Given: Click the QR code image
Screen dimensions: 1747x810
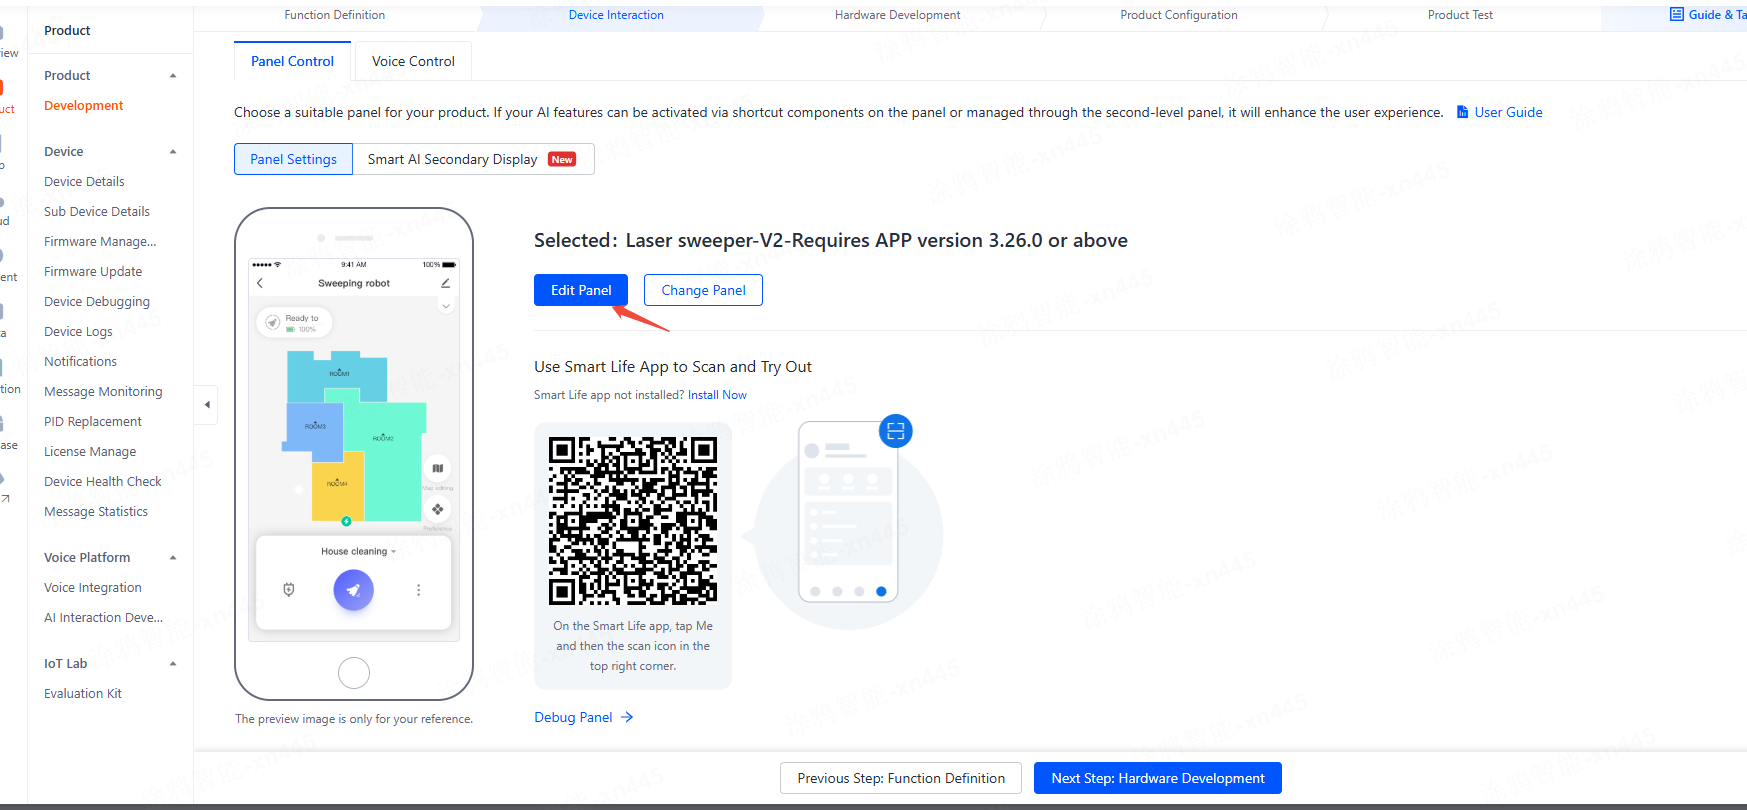Looking at the screenshot, I should click(x=633, y=520).
